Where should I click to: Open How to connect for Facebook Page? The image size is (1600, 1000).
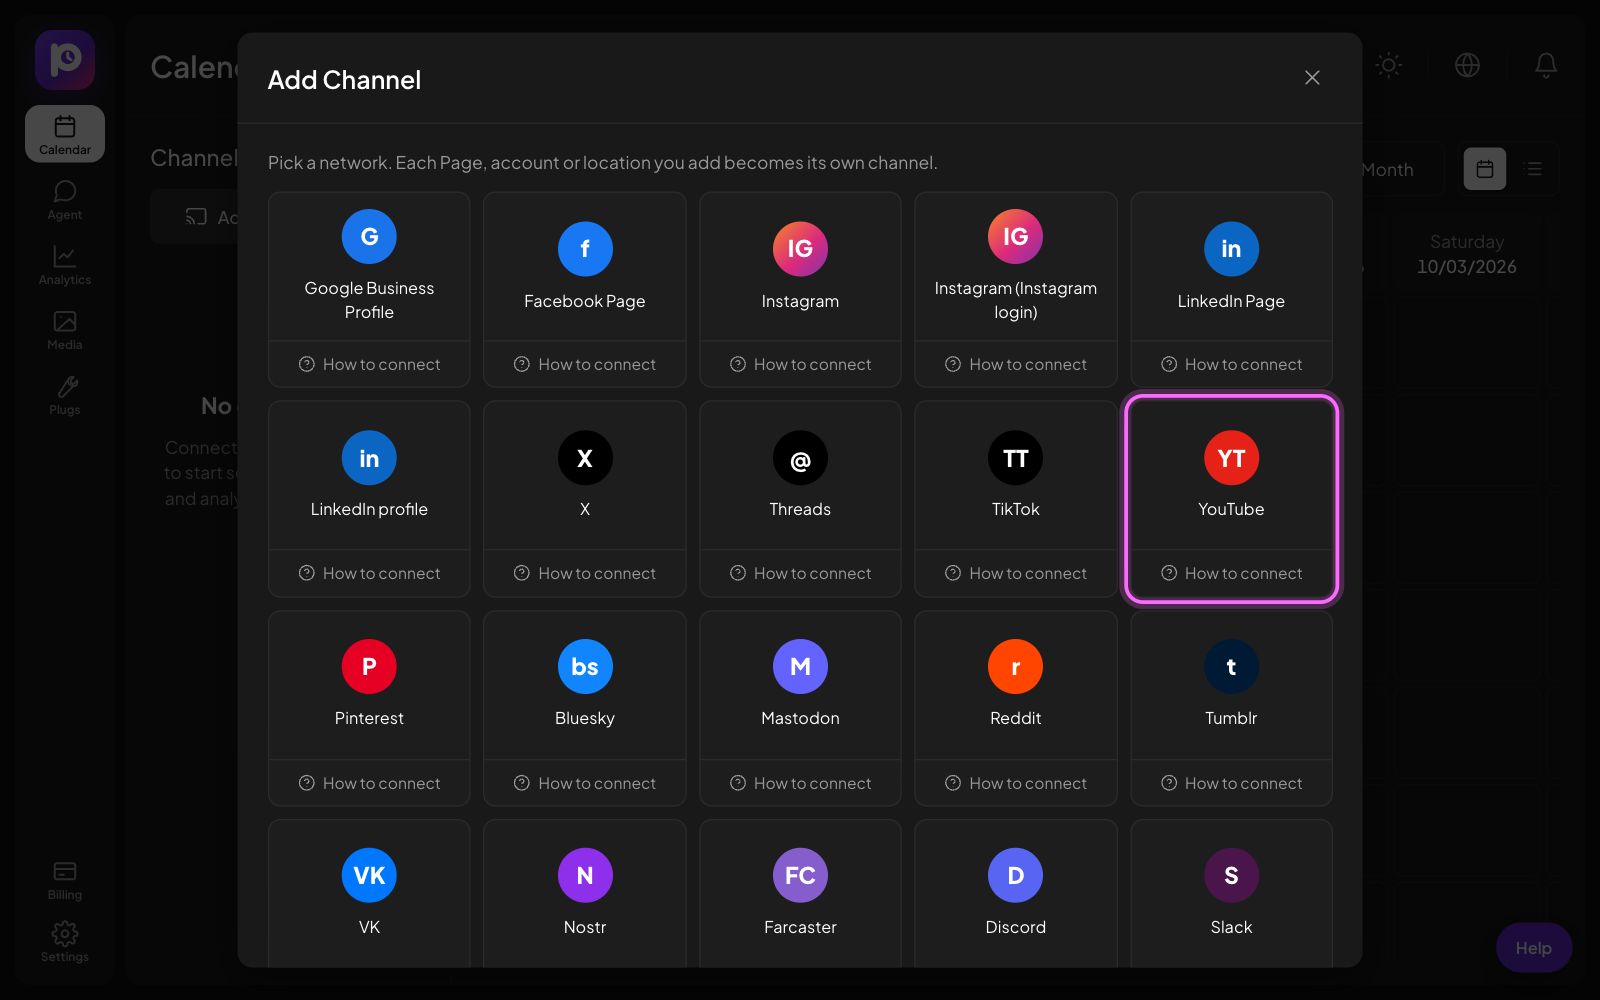[585, 364]
